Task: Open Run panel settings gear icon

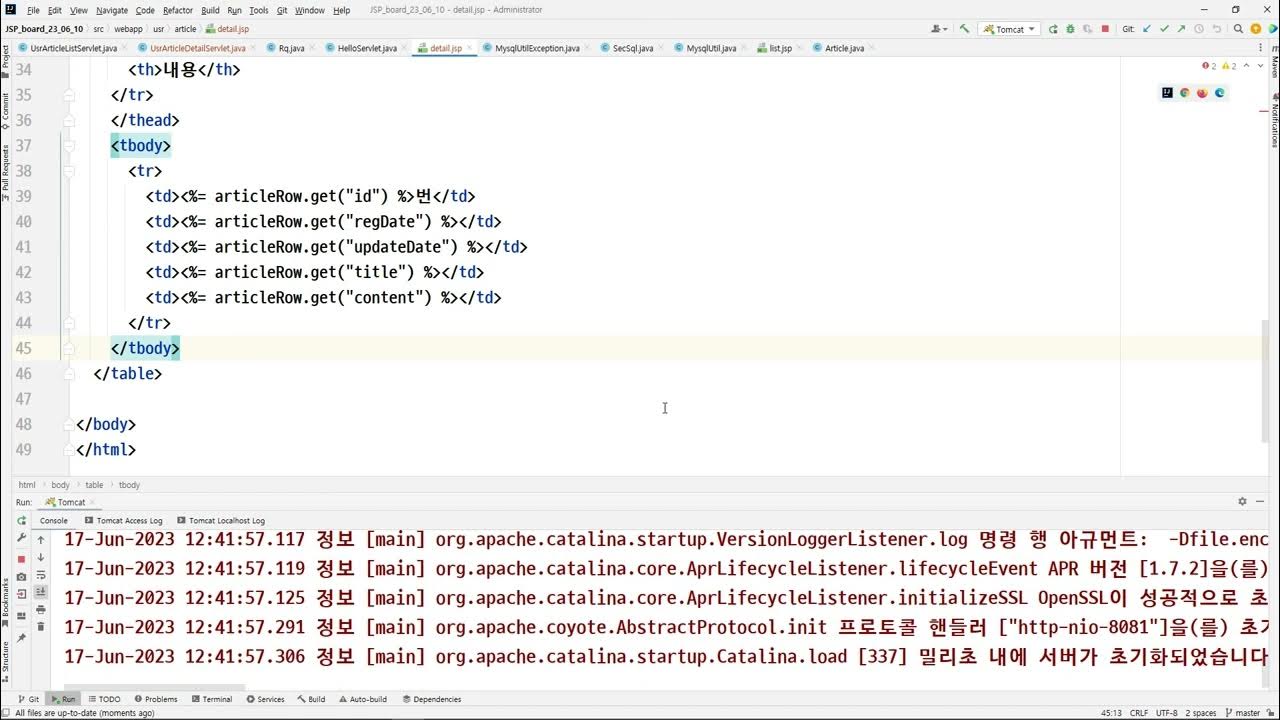Action: [x=1243, y=502]
